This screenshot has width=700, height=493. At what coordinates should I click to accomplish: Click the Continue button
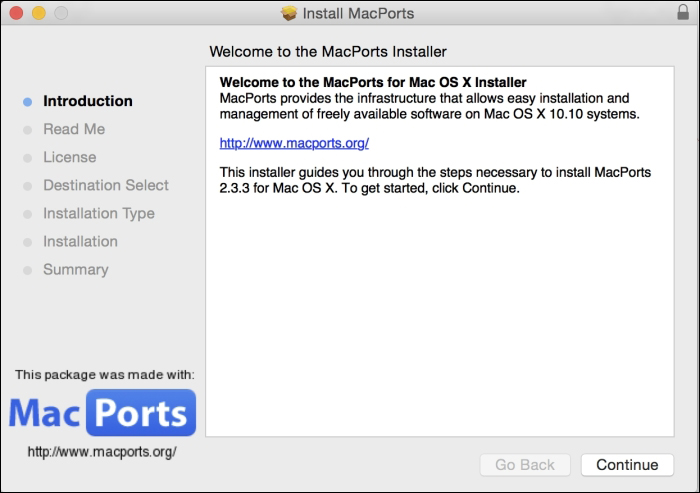coord(627,465)
